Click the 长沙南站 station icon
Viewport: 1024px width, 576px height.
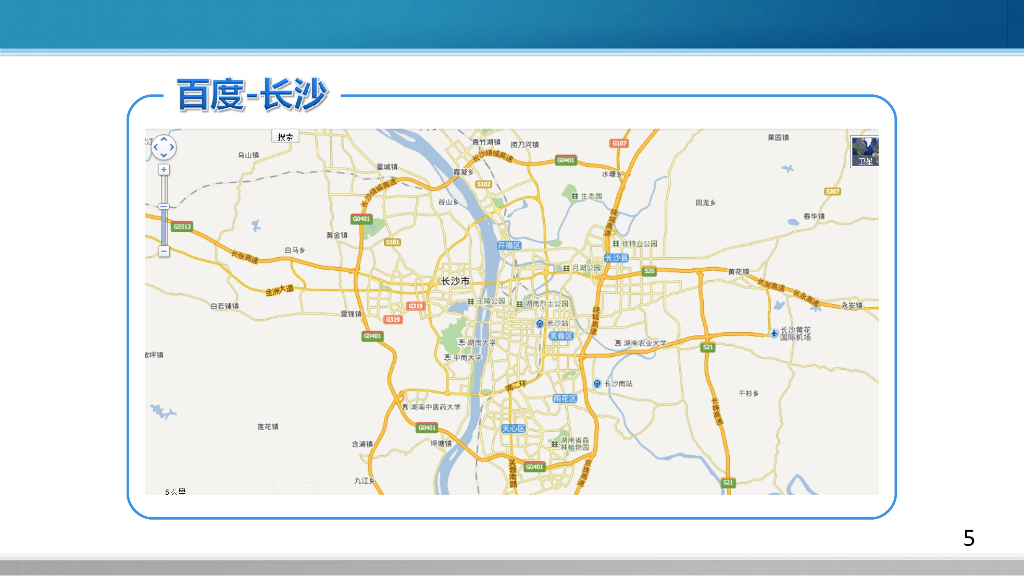pos(597,384)
